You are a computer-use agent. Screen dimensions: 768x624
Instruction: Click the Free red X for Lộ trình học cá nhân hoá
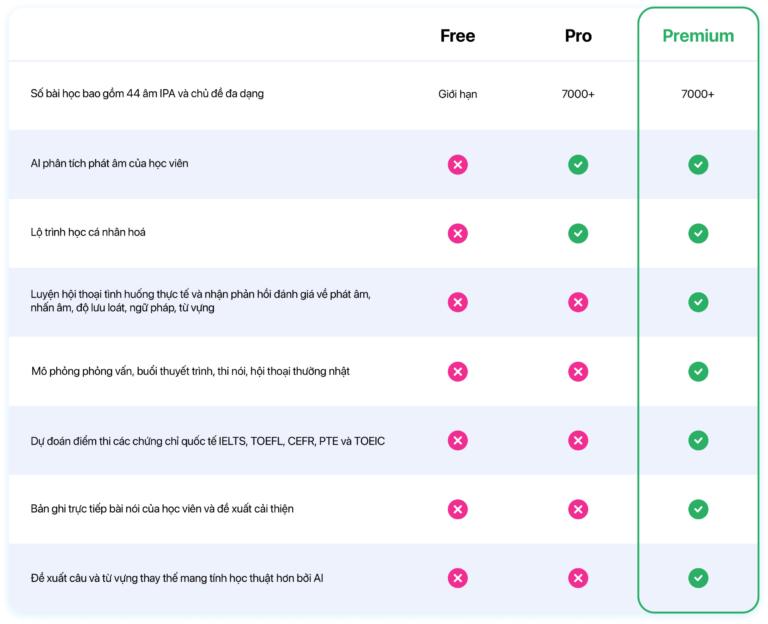(457, 233)
